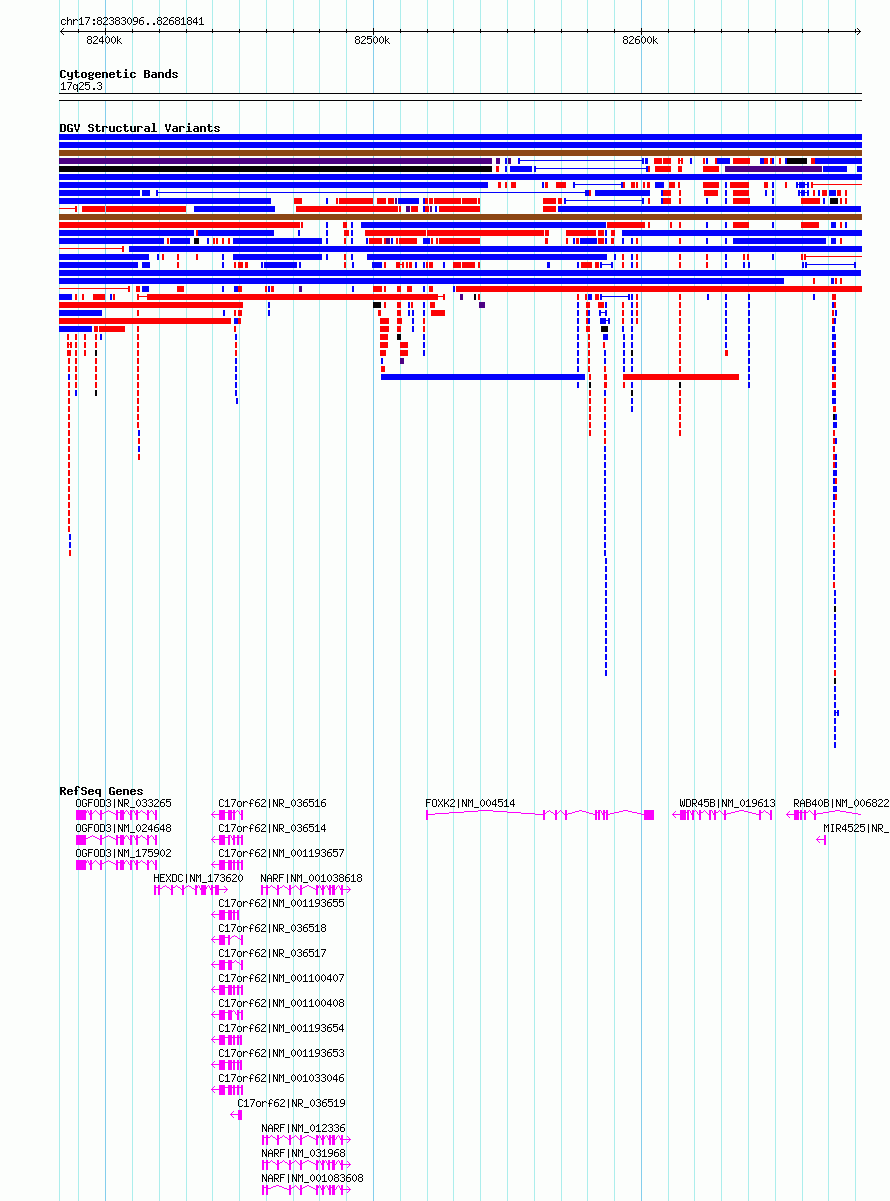
Task: Click the RAB40B|NM_006822 gene label
Action: coord(841,803)
